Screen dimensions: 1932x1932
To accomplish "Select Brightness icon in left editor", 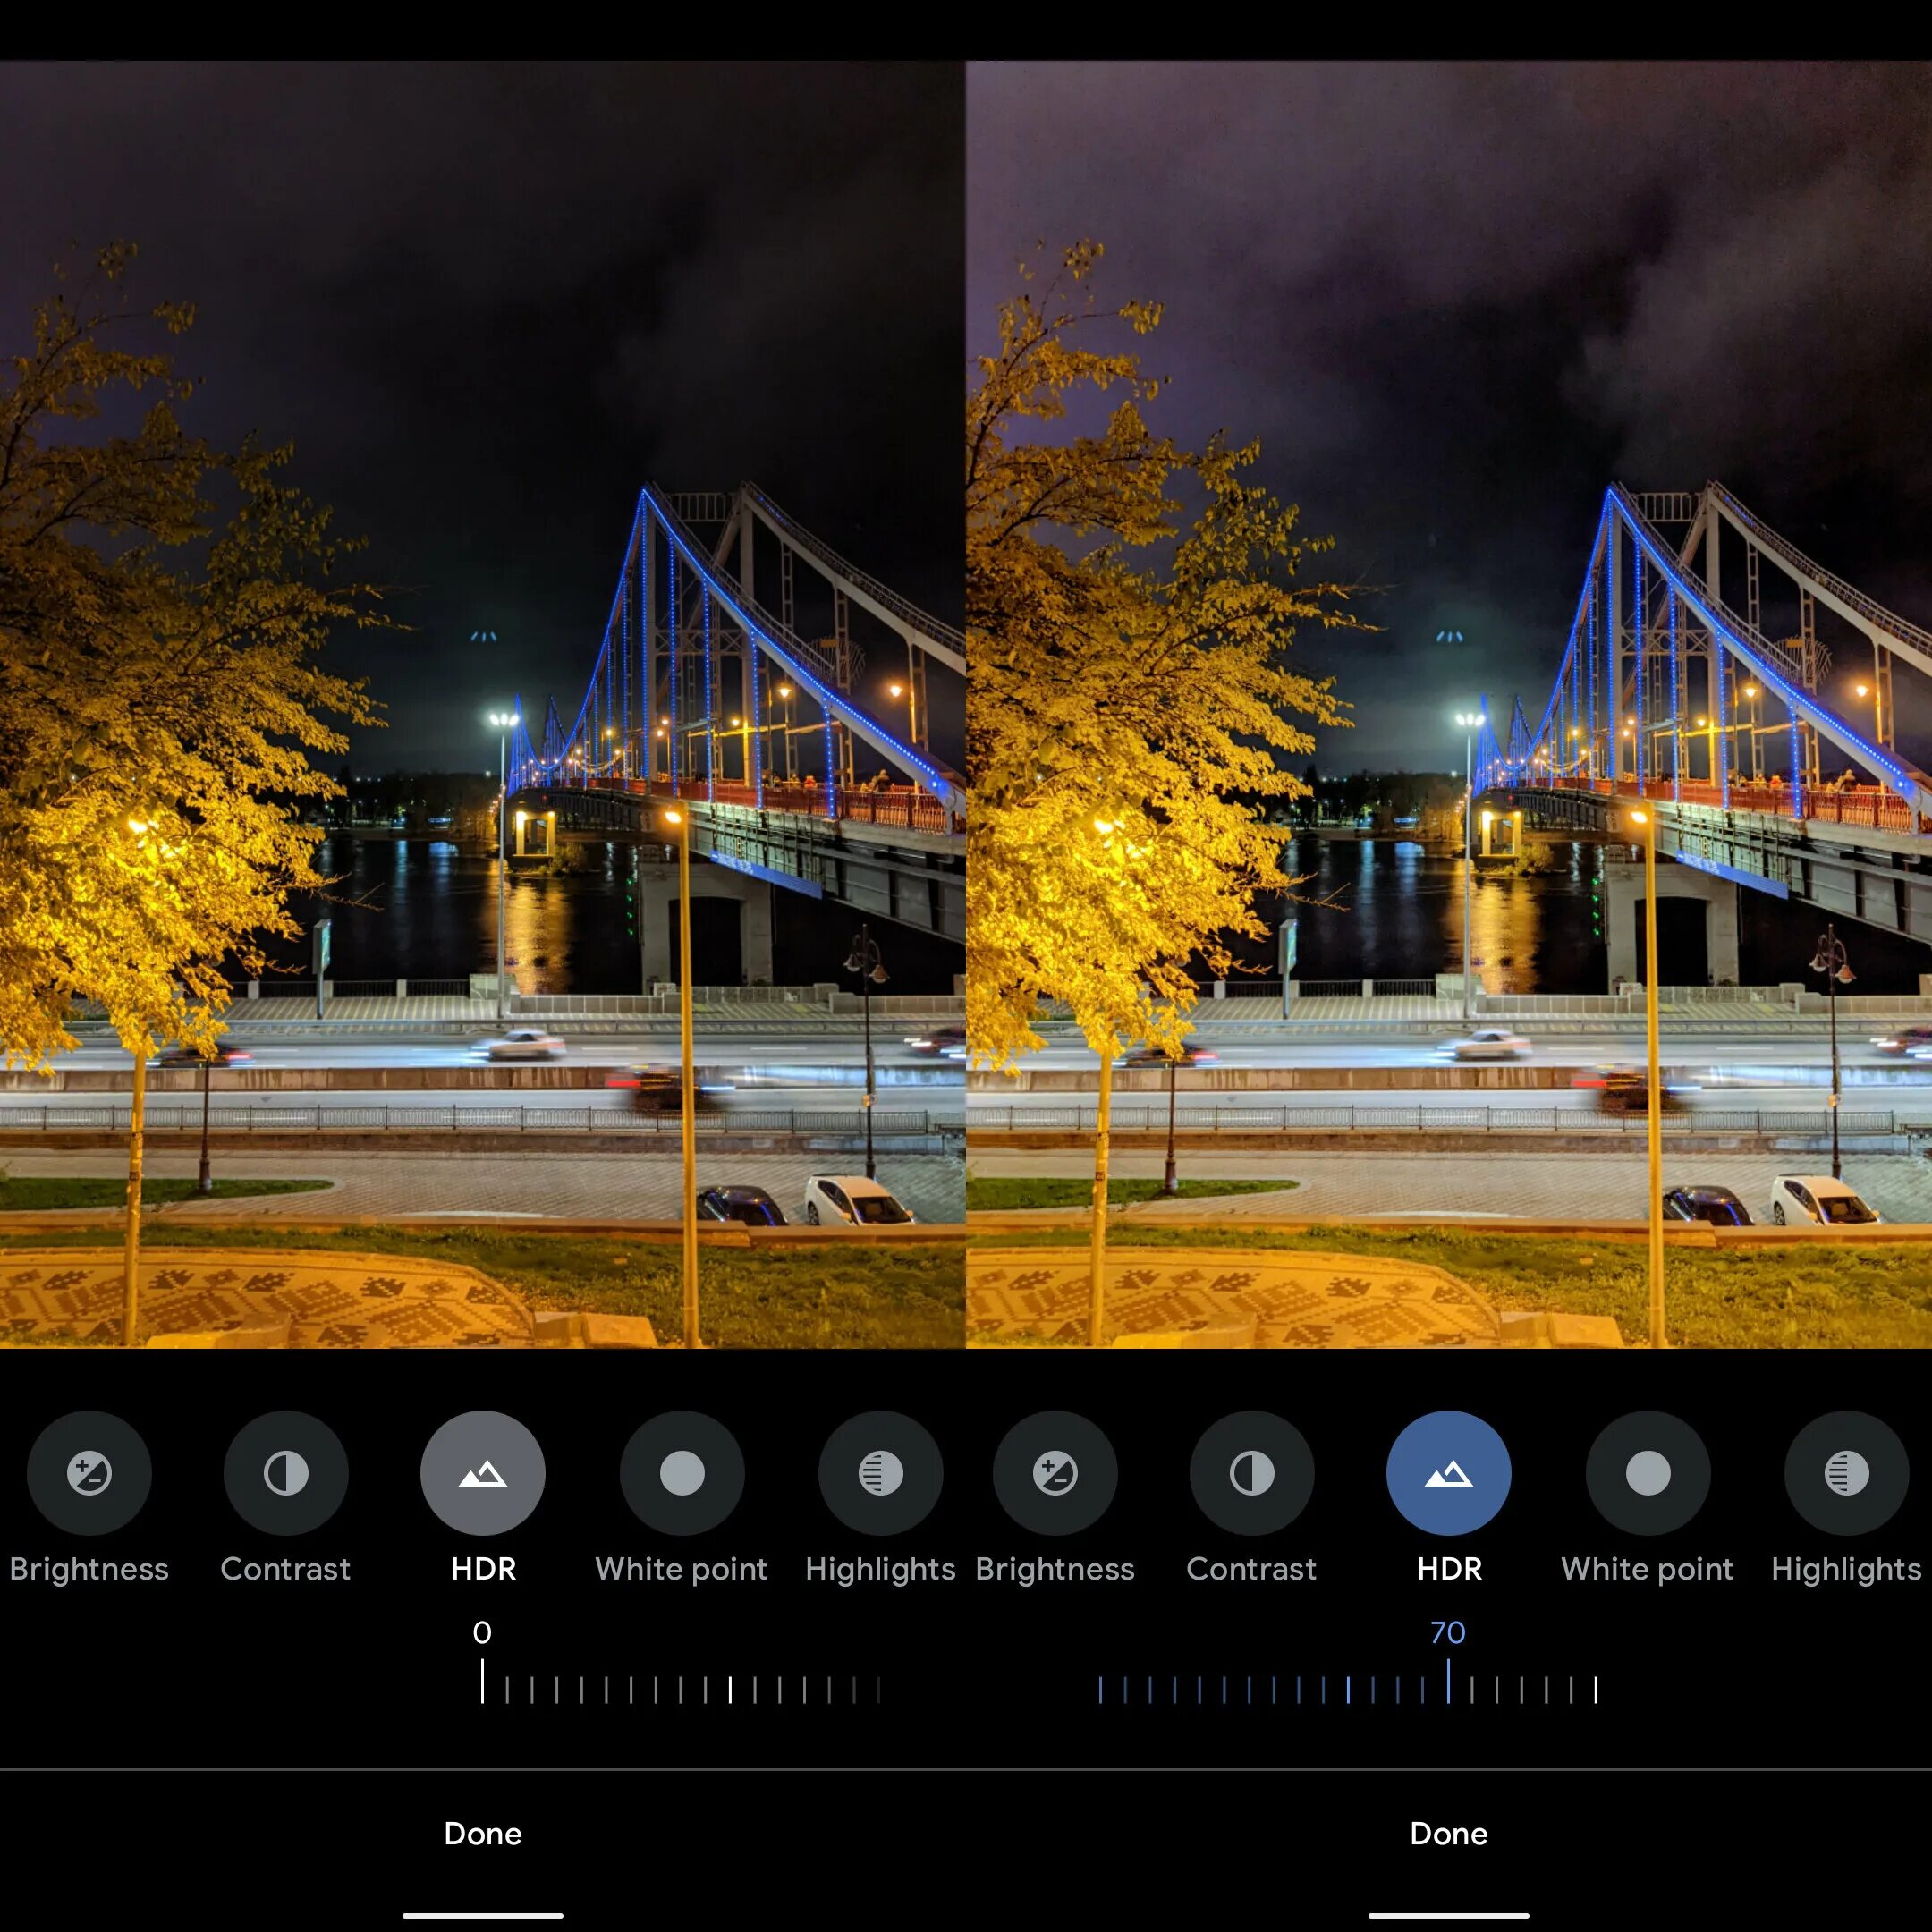I will click(x=89, y=1472).
